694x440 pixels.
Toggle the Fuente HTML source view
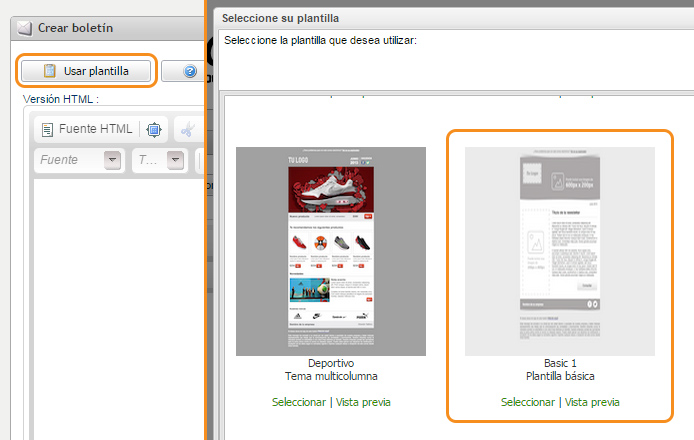tap(87, 129)
